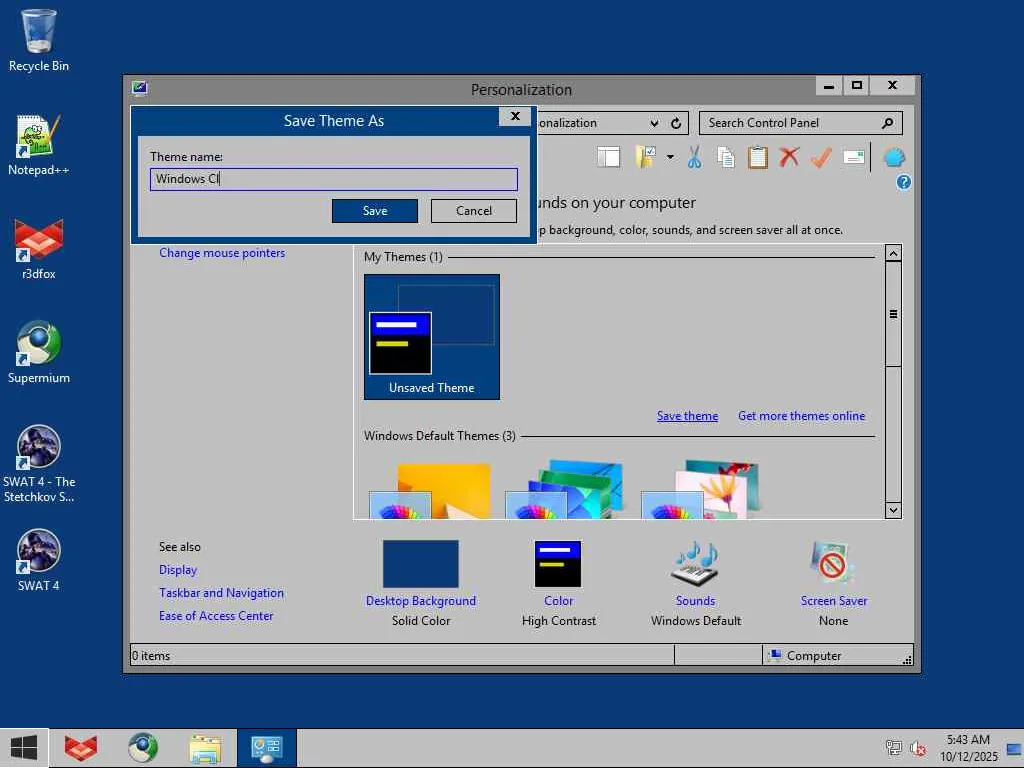
Task: Click the clipboard Paste icon
Action: click(x=758, y=157)
